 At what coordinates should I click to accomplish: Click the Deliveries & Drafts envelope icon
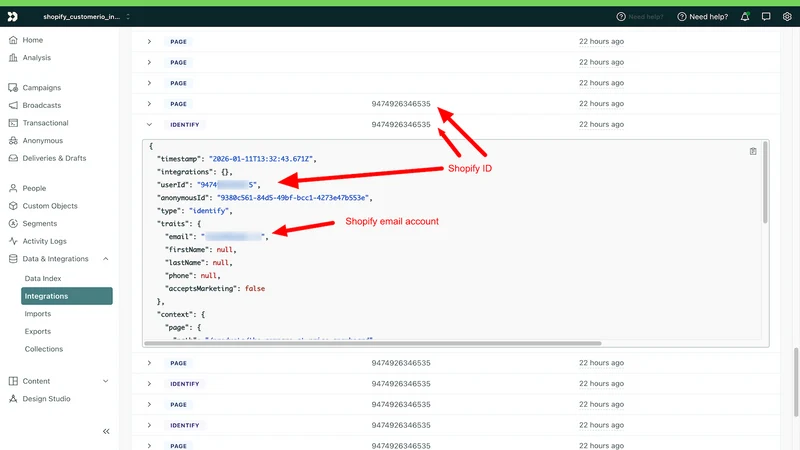pyautogui.click(x=13, y=158)
